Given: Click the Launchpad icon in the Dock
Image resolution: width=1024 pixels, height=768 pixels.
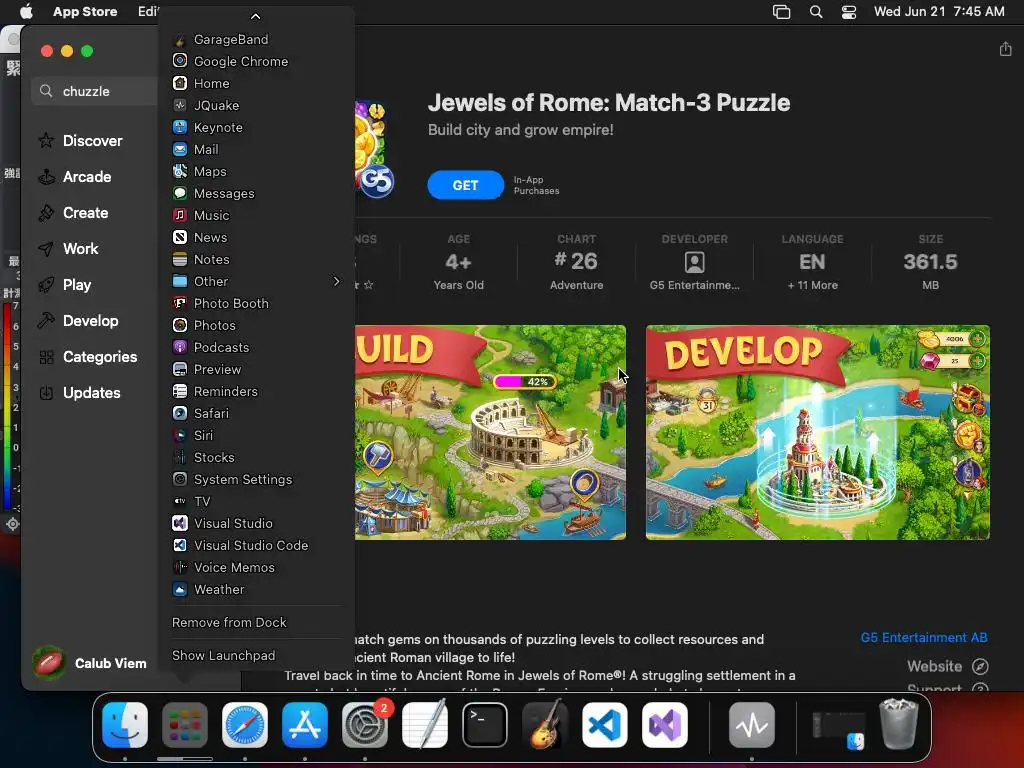Looking at the screenshot, I should click(x=185, y=724).
